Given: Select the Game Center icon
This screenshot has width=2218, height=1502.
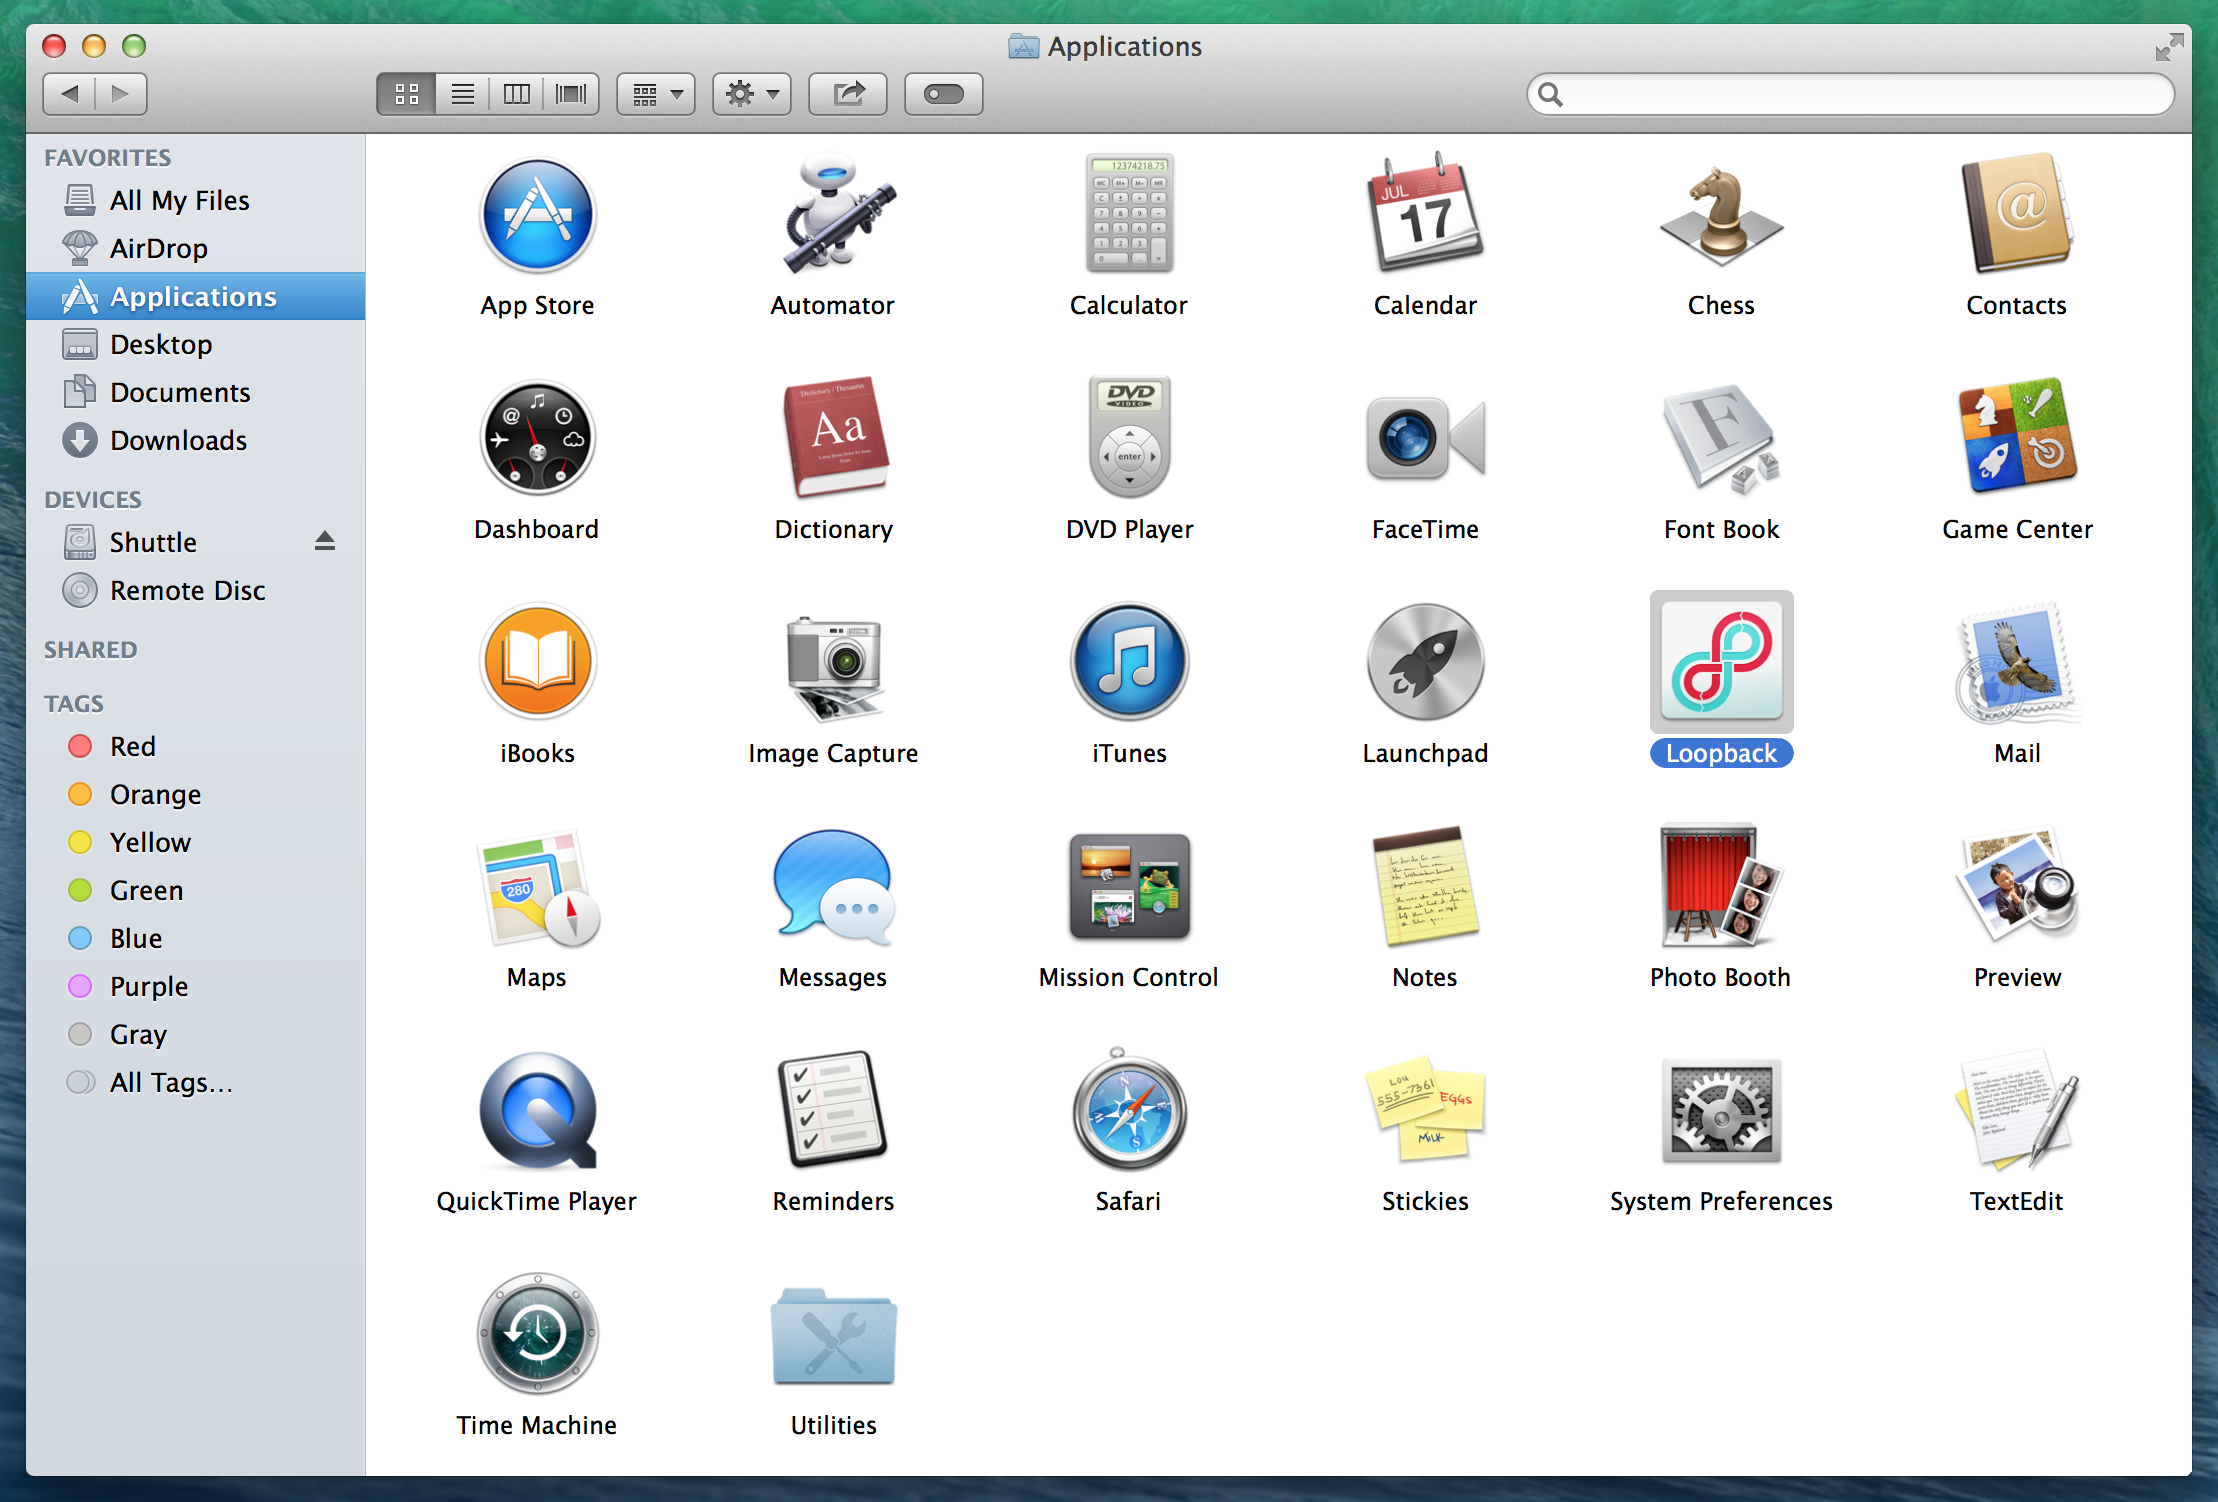Looking at the screenshot, I should (2017, 436).
